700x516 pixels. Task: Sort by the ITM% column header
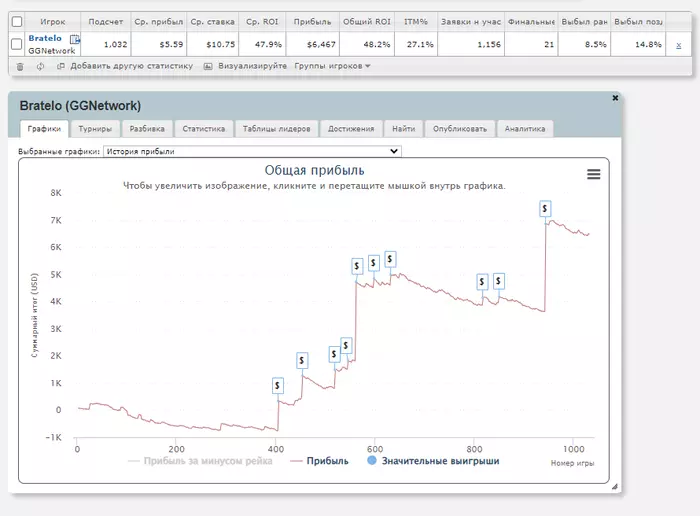(416, 21)
